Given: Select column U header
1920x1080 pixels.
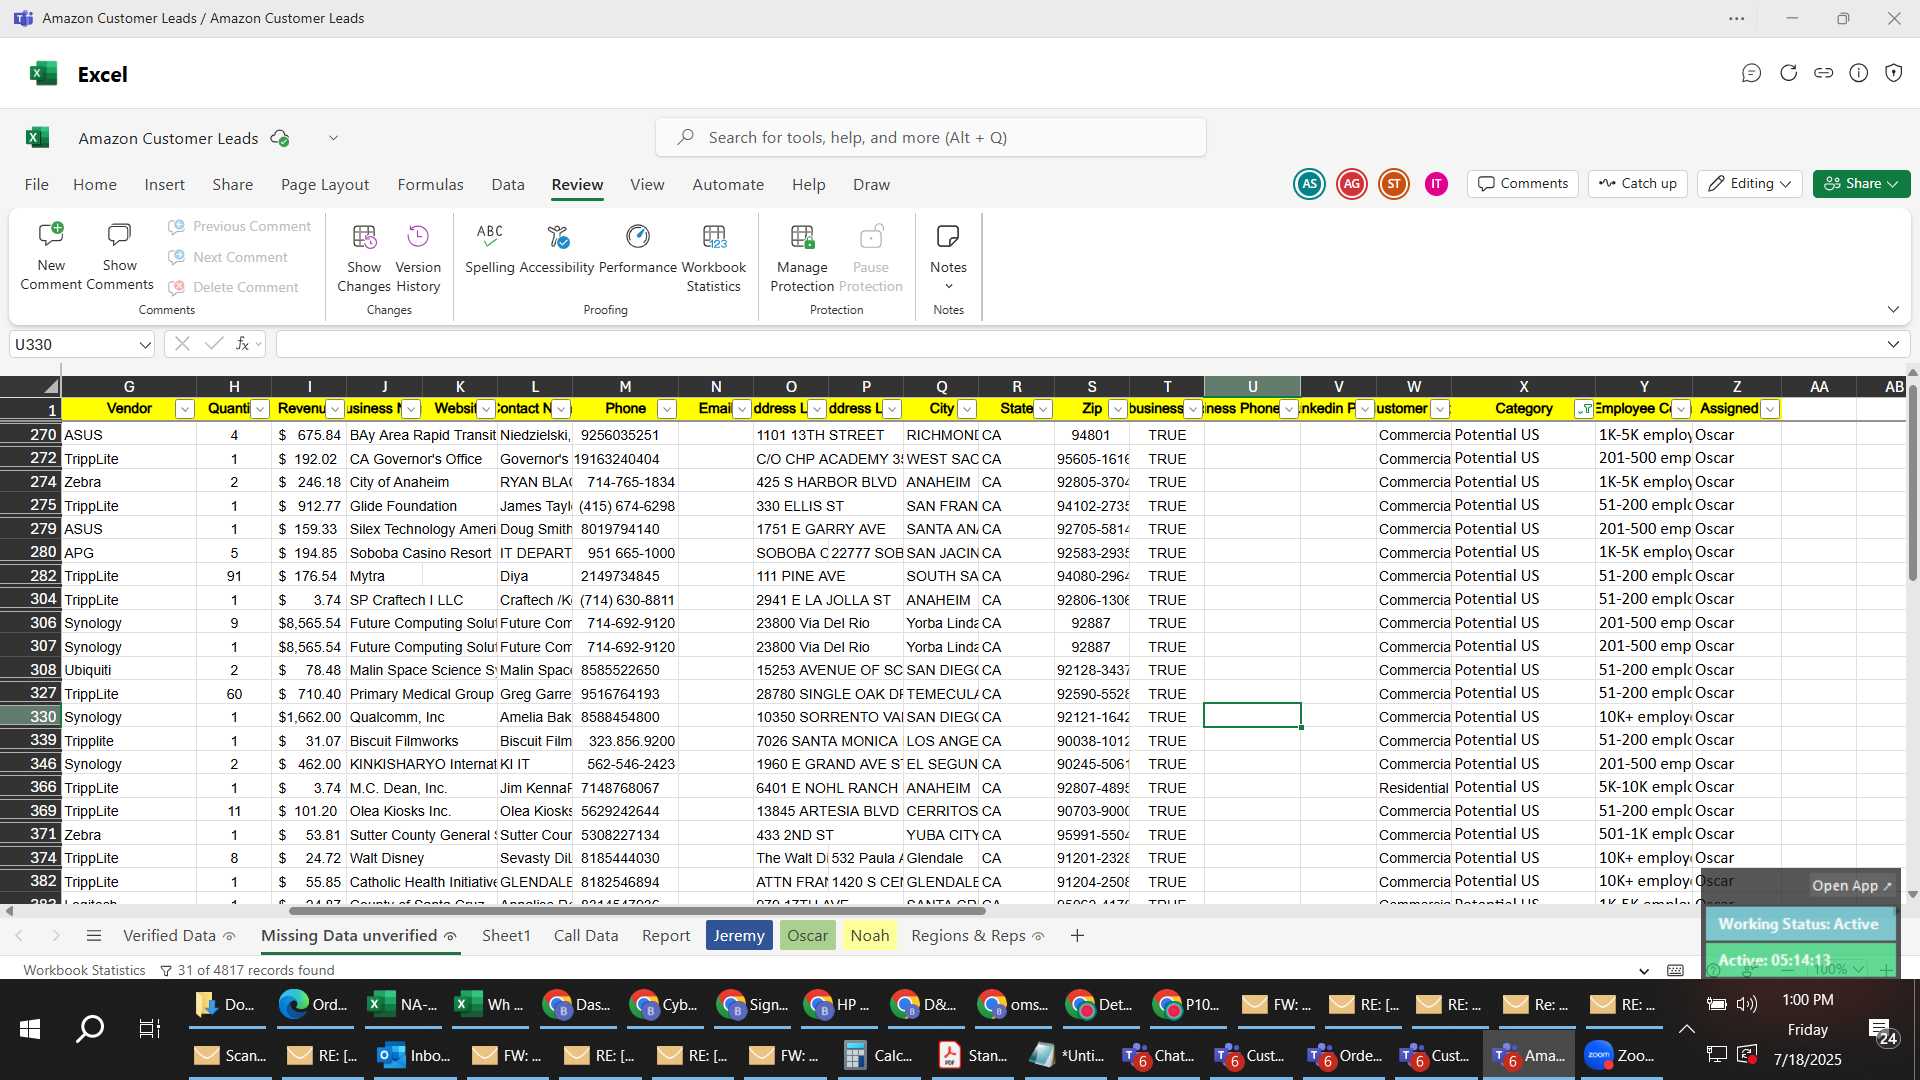Looking at the screenshot, I should (1252, 387).
